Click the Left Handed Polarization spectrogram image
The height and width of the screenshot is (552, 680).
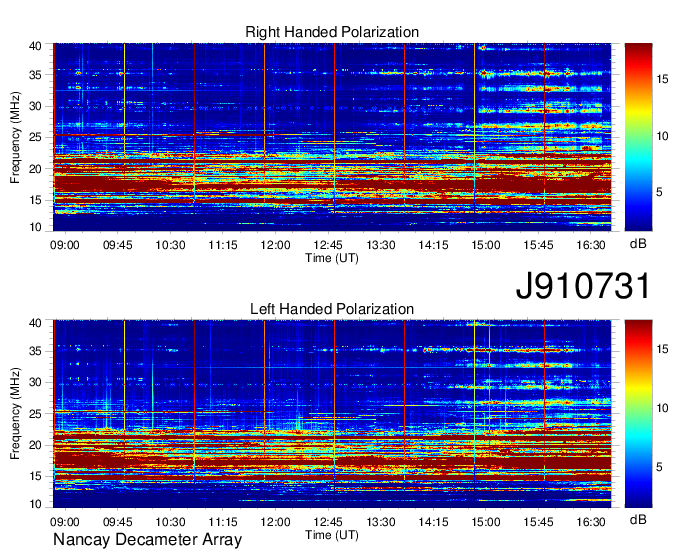click(332, 414)
